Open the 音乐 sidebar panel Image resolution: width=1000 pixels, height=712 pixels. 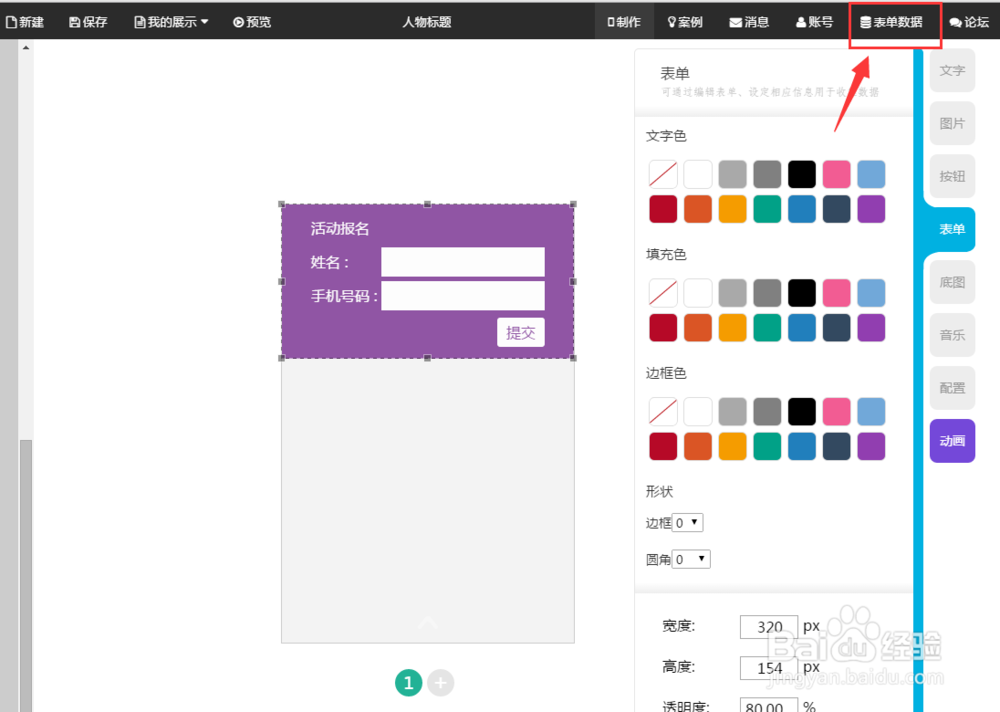click(951, 335)
